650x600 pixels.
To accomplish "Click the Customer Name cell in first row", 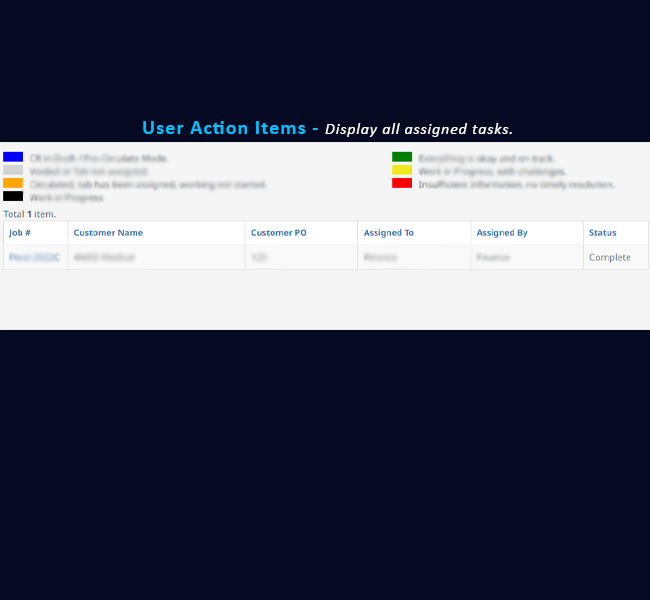I will 104,258.
